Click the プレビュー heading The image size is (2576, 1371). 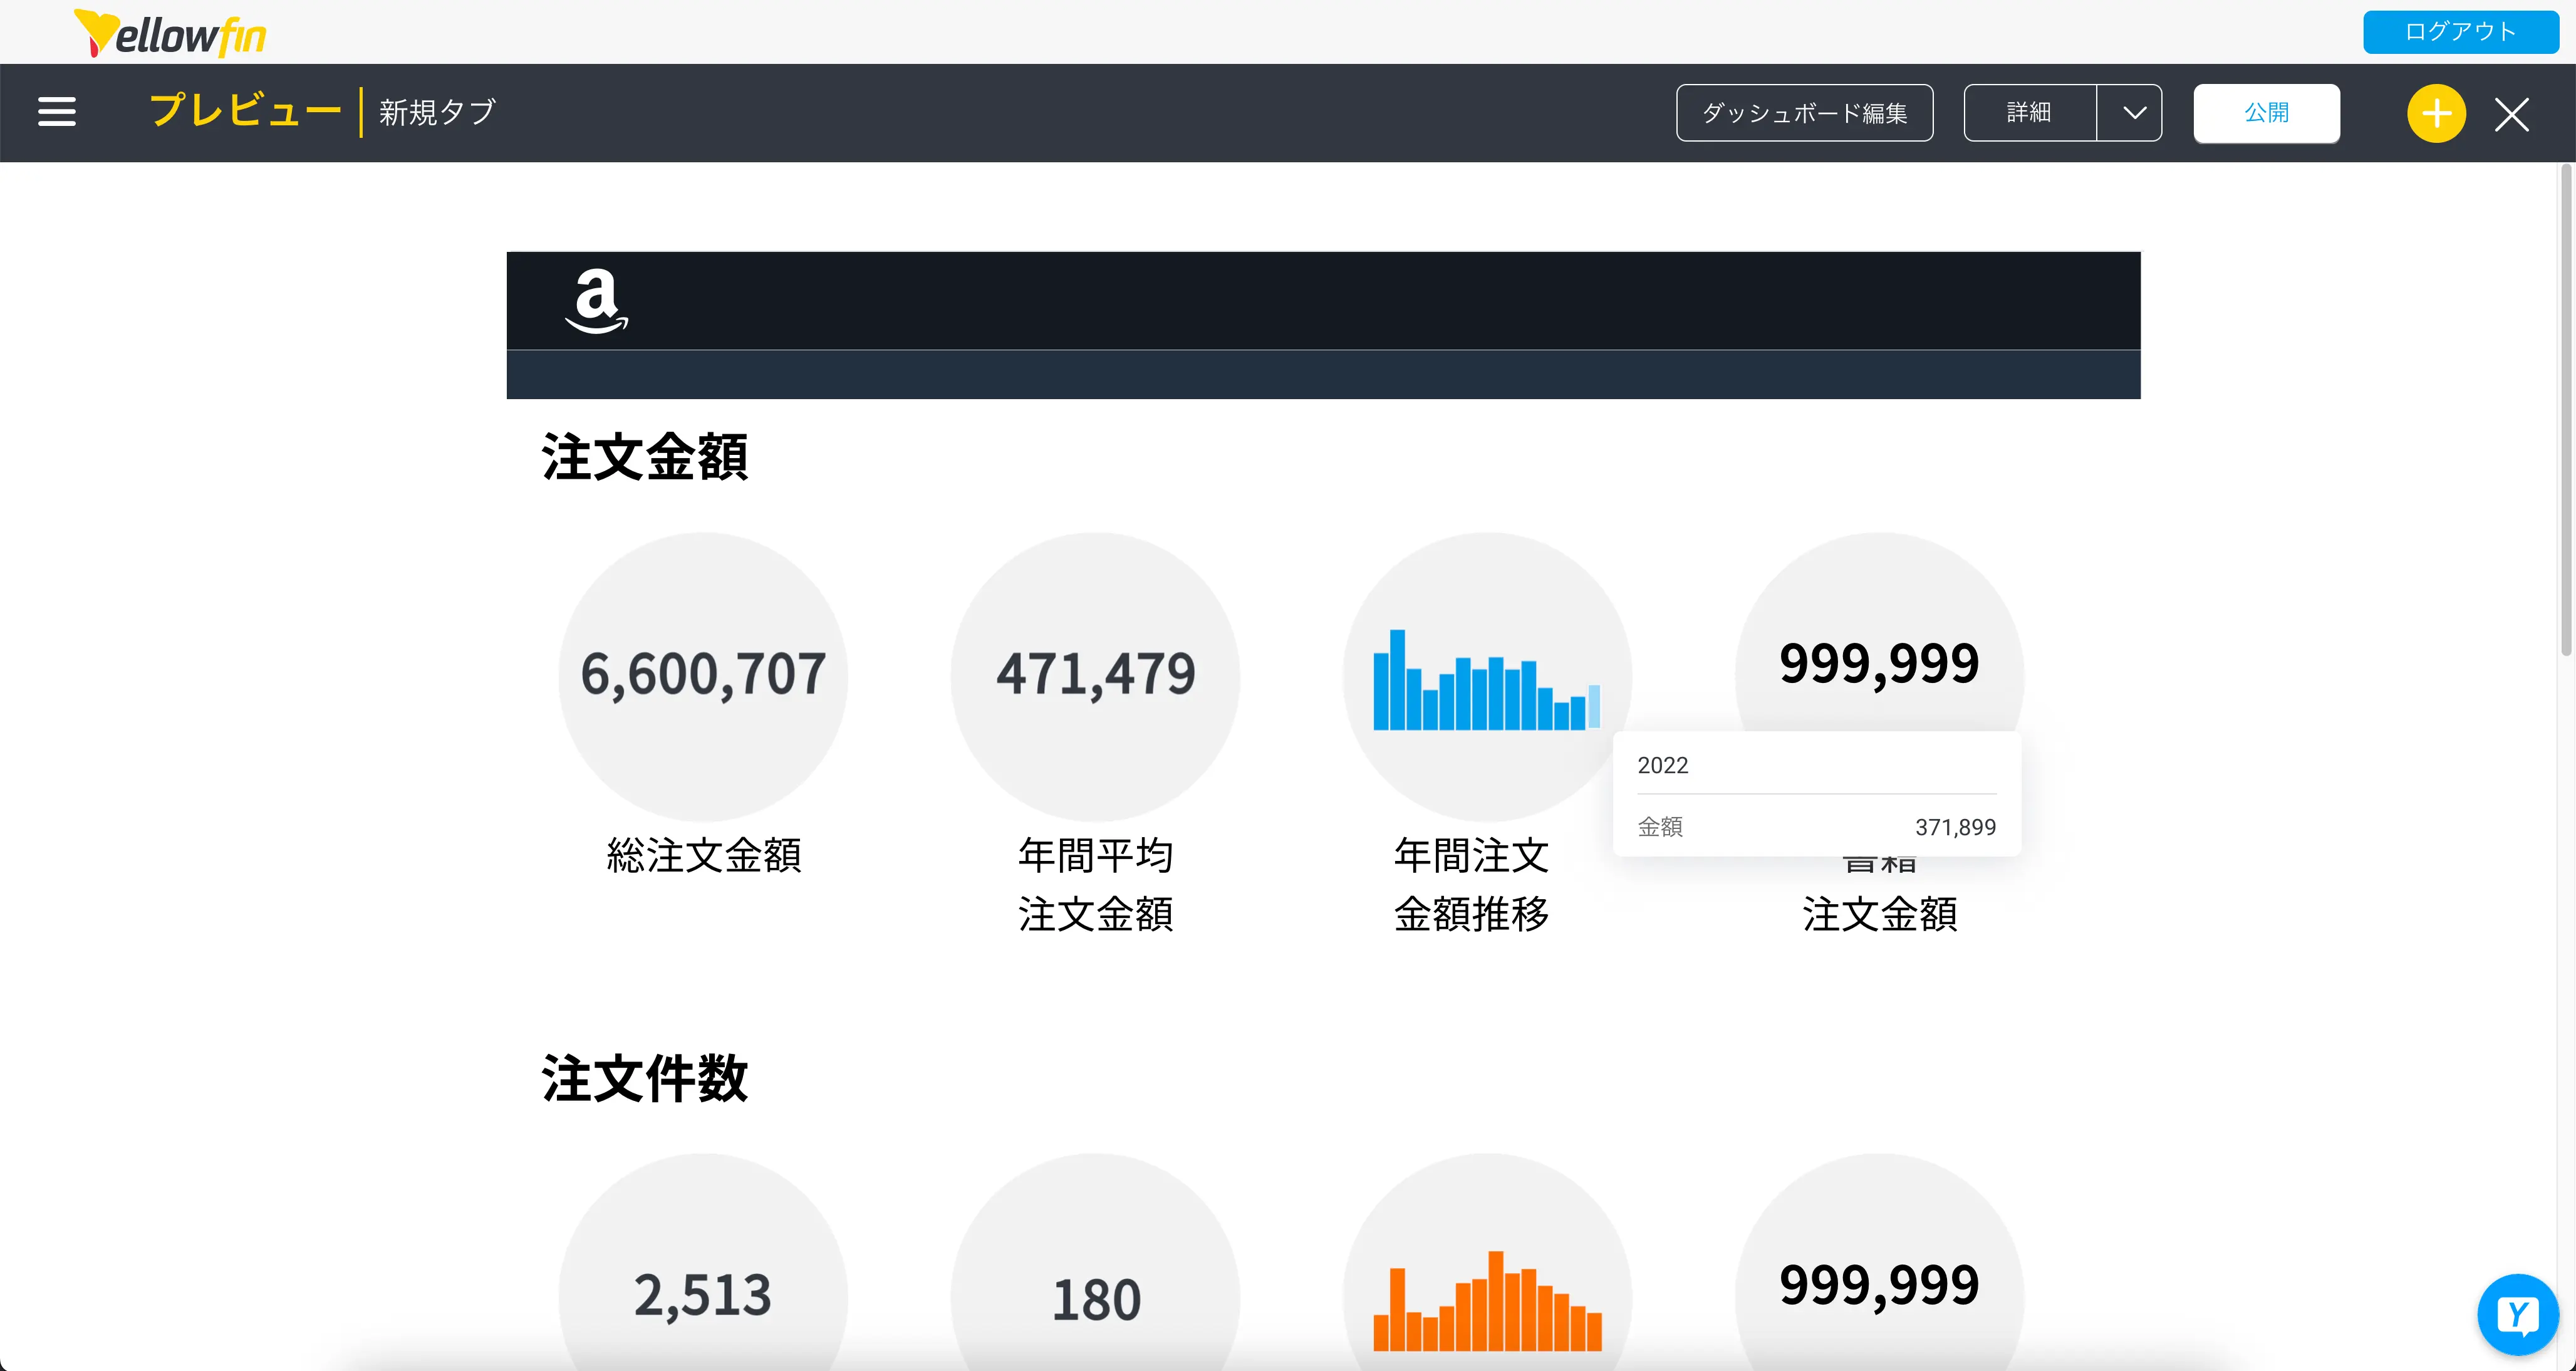(x=246, y=111)
